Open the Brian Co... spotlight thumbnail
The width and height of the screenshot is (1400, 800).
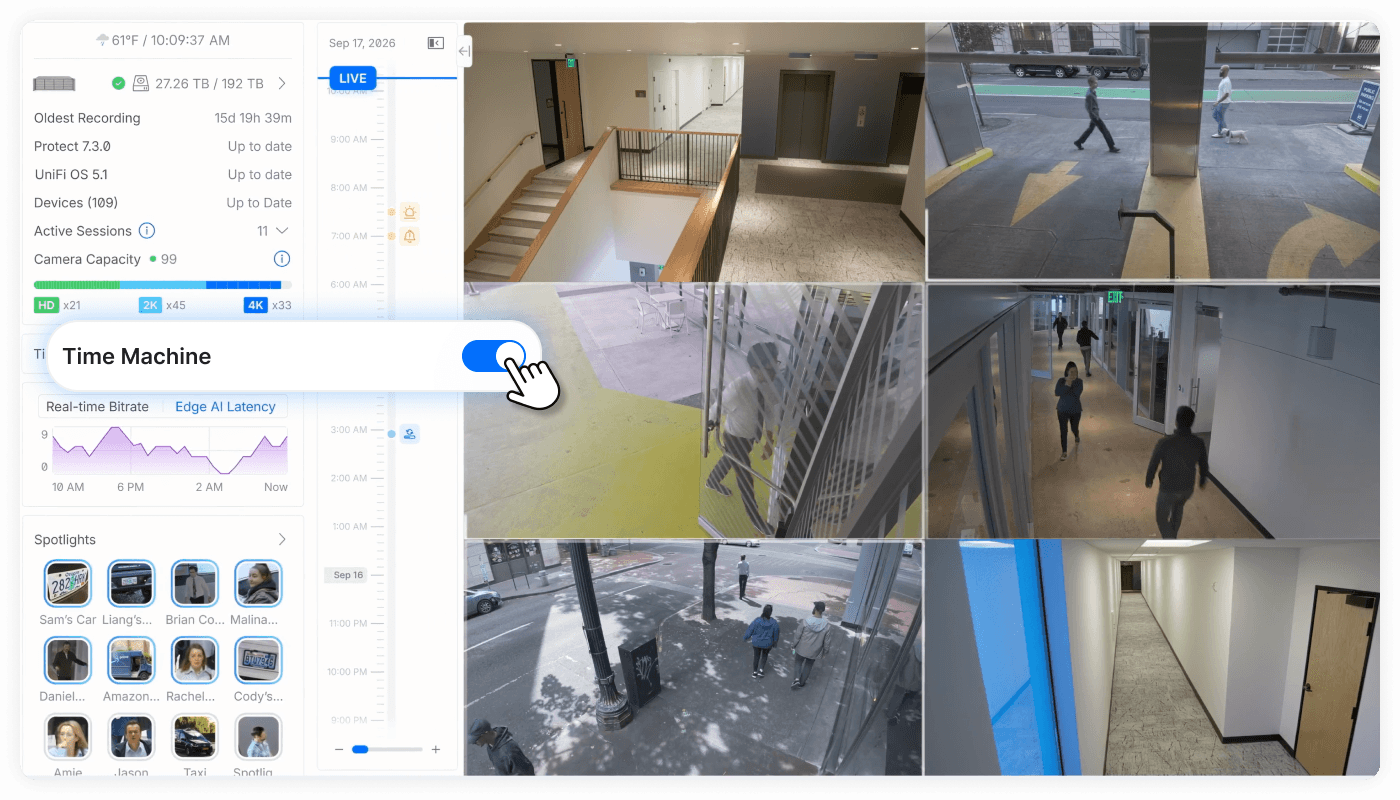click(195, 584)
